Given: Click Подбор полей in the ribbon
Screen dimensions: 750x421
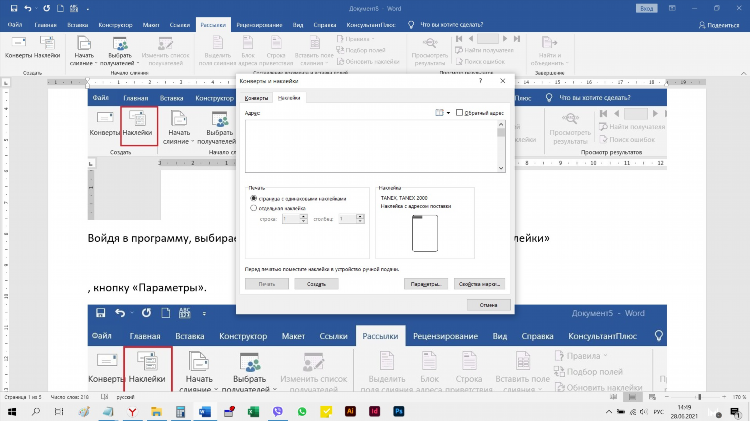Looking at the screenshot, I should pyautogui.click(x=361, y=50).
